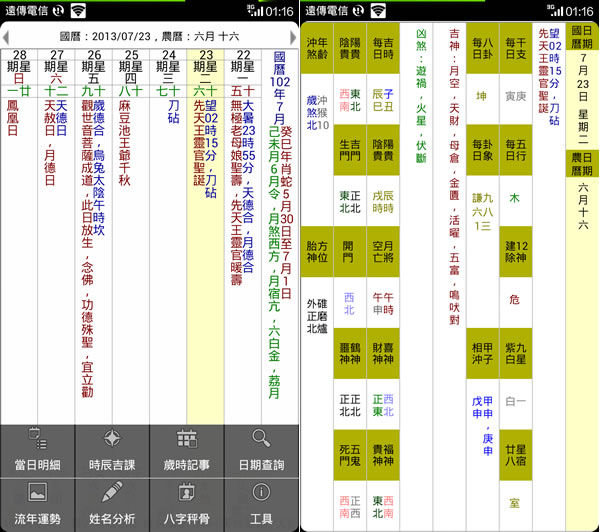This screenshot has width=600, height=532.
Task: Tap green 凶煞：遊禍，火星，伏斷 column
Action: pyautogui.click(x=421, y=96)
